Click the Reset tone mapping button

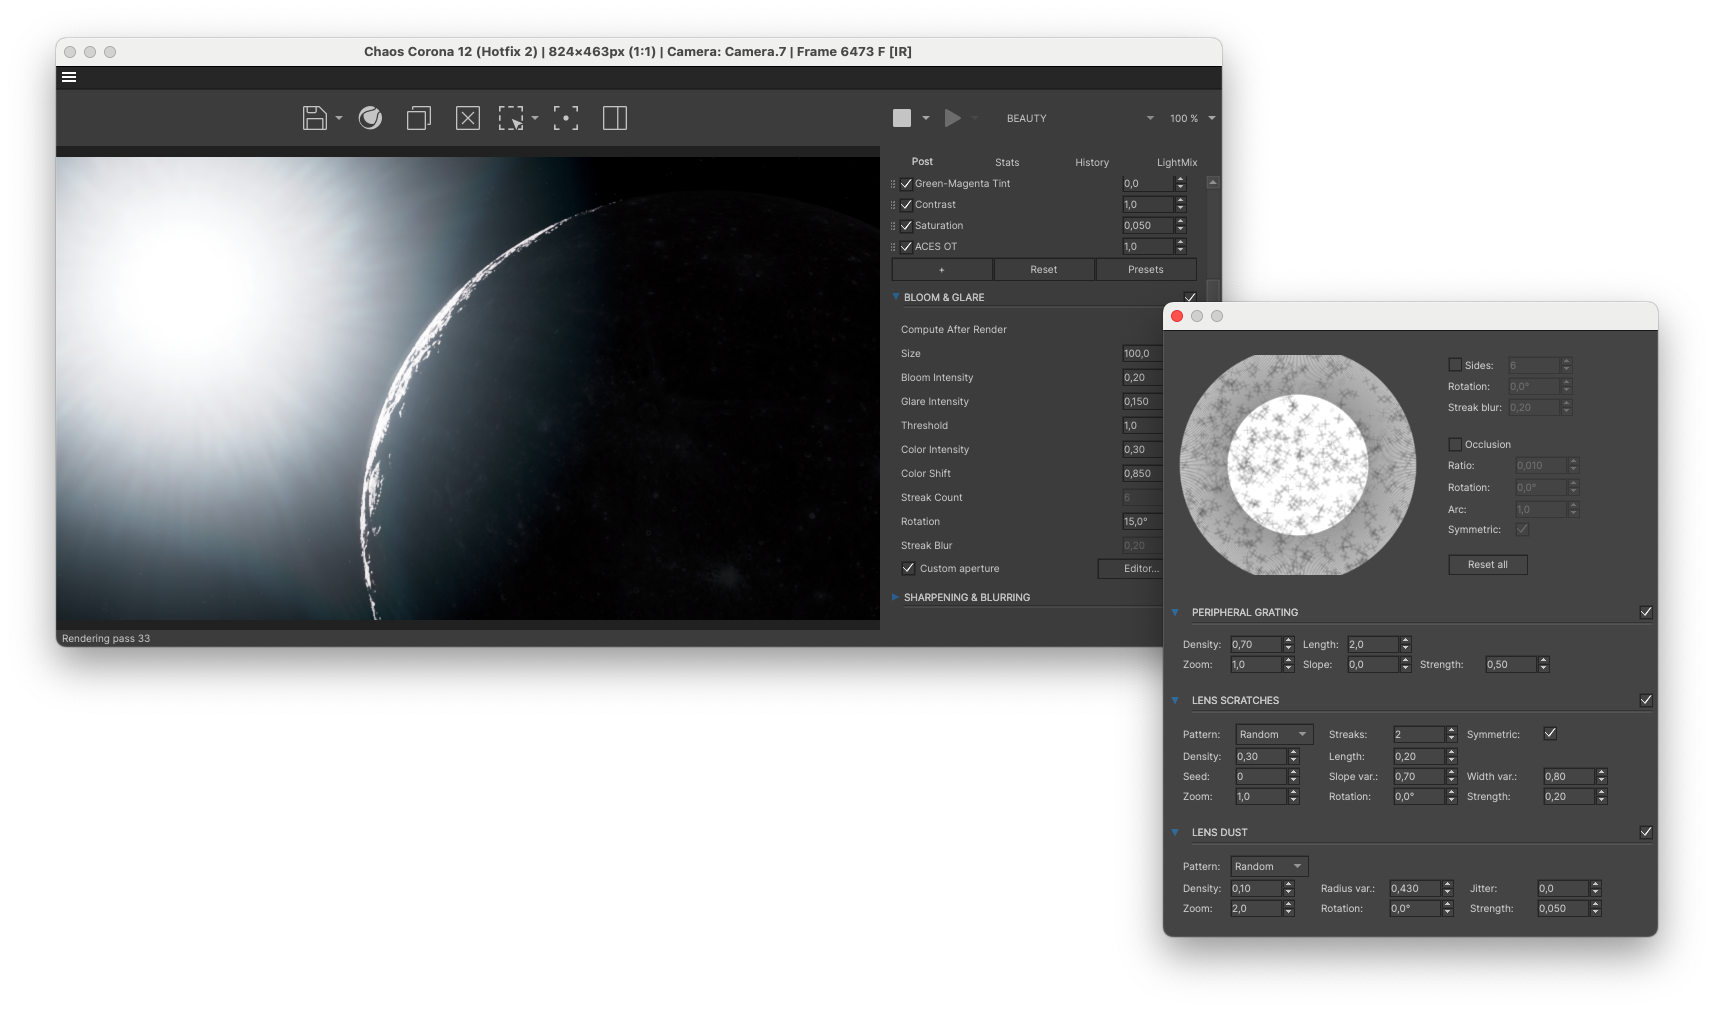pos(1044,269)
